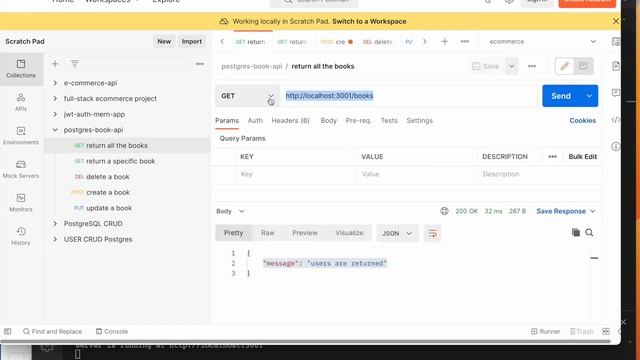Open the Save button dropdown arrow
640x360 pixels.
pyautogui.click(x=511, y=66)
